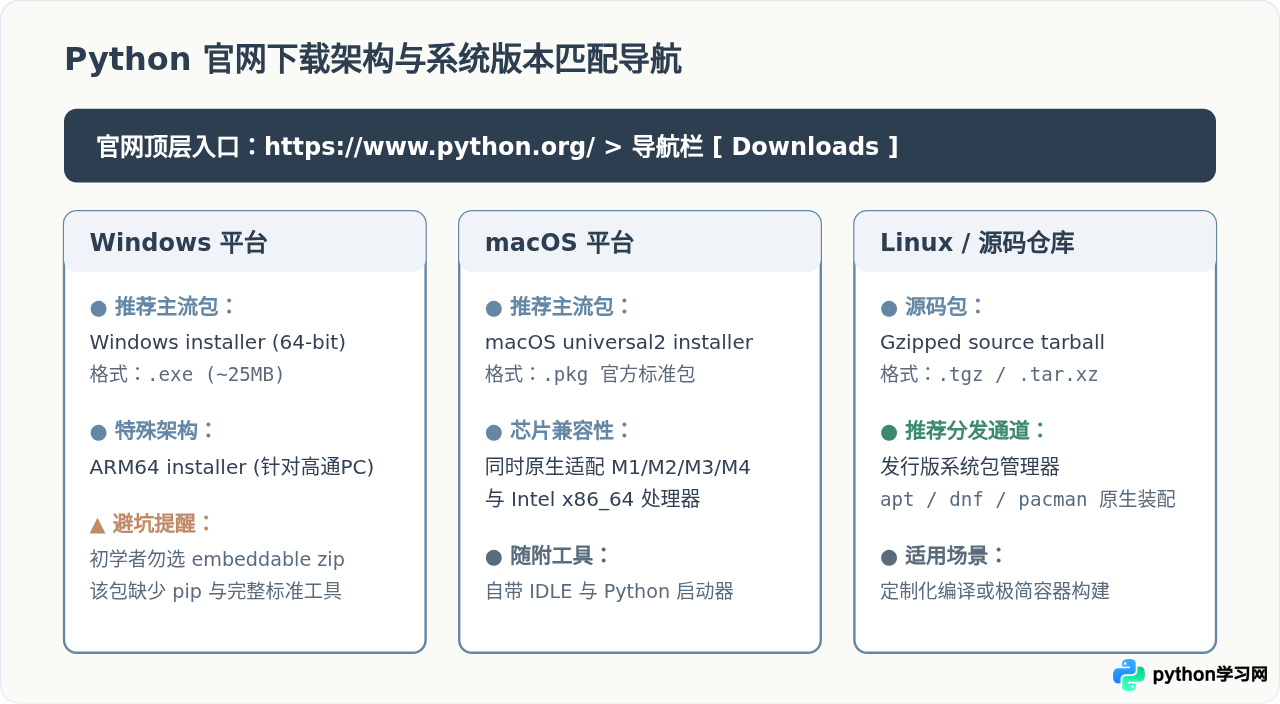Click 格式：.exe (~25MB) line
Screen dimensions: 1280x704
click(187, 374)
